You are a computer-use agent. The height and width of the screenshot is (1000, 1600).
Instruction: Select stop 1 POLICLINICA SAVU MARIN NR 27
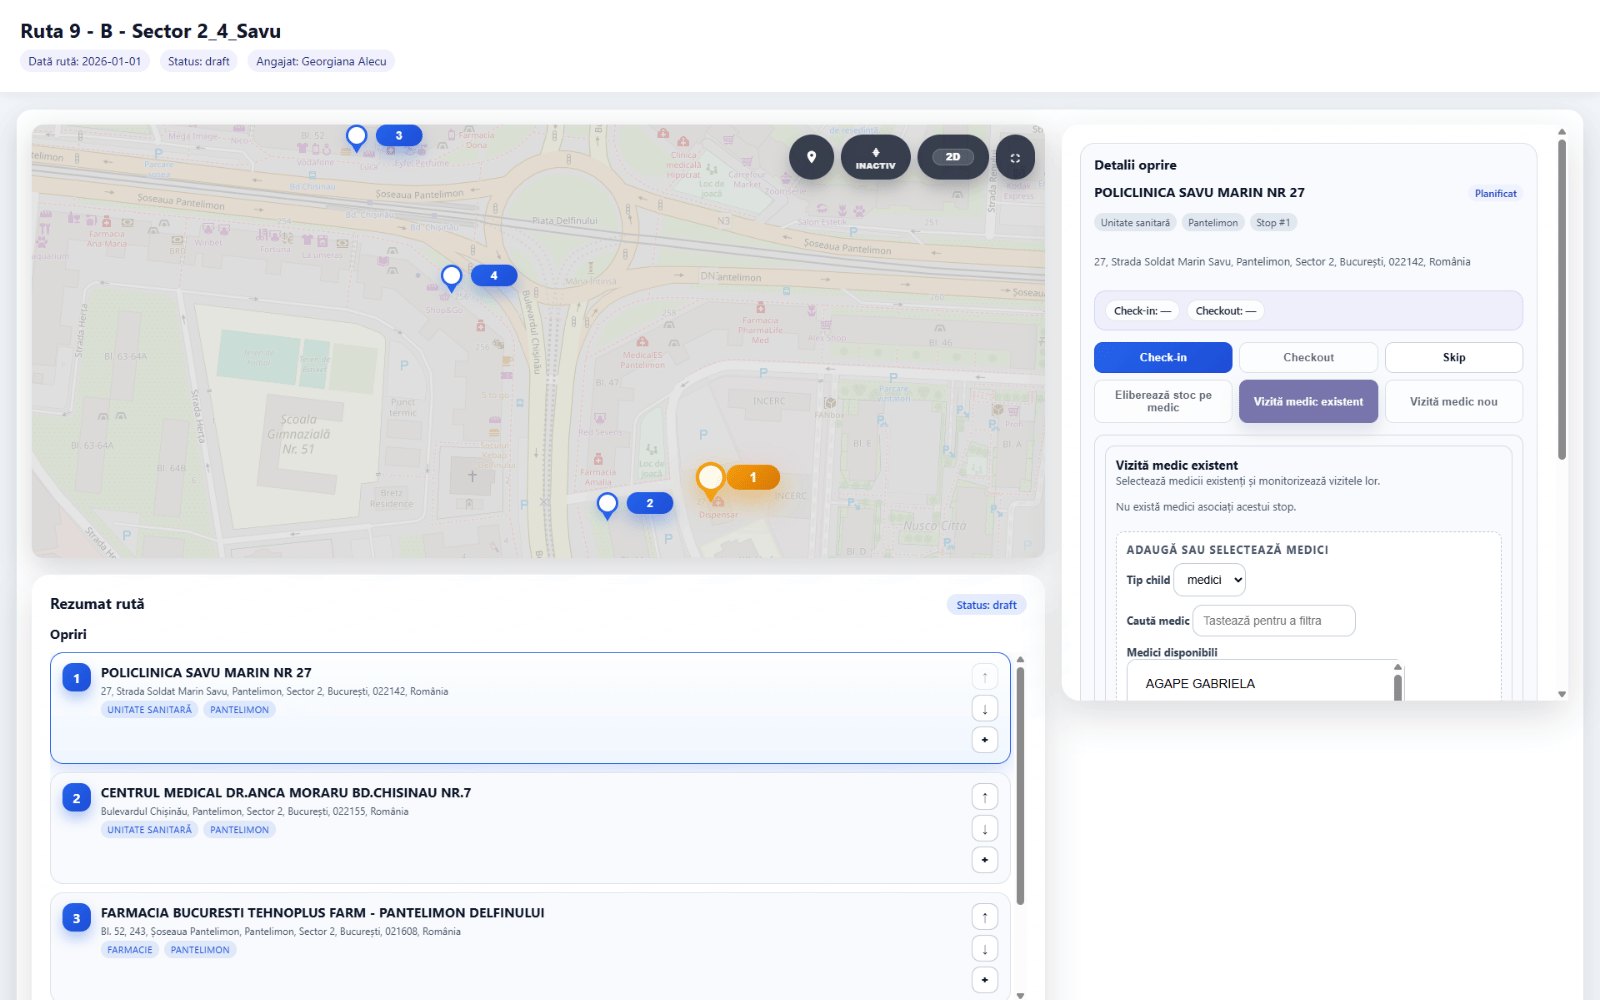point(530,708)
